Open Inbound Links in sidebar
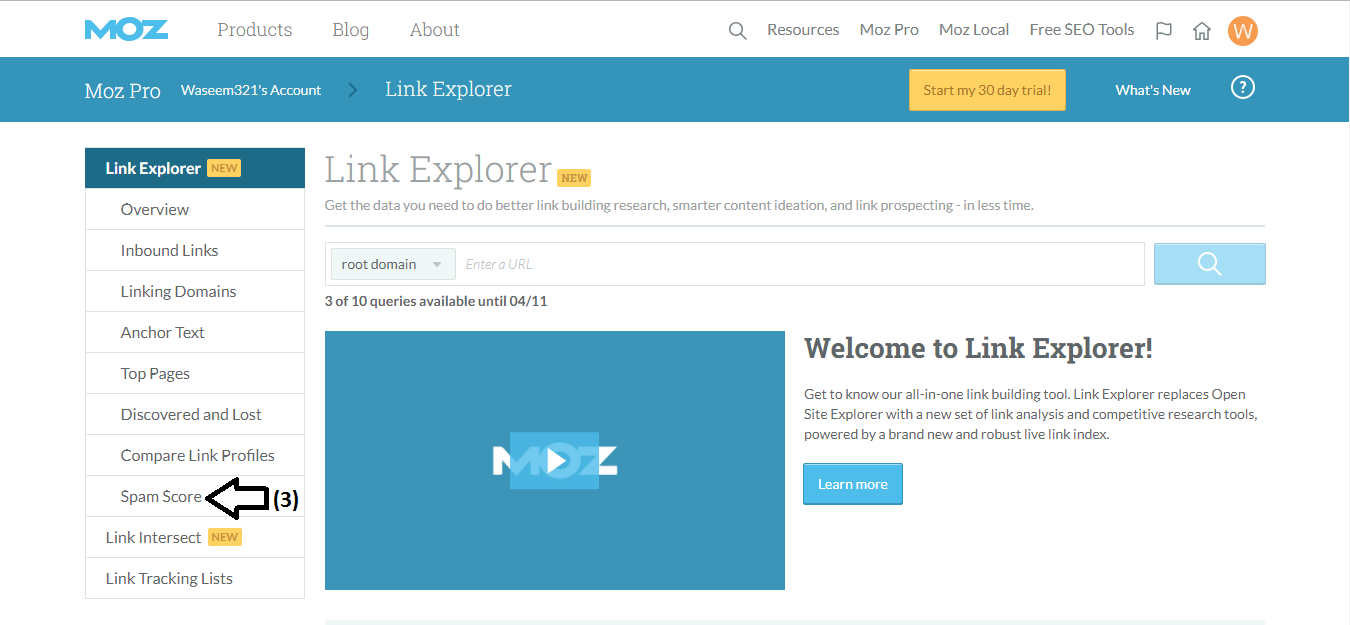This screenshot has height=625, width=1350. 195,250
